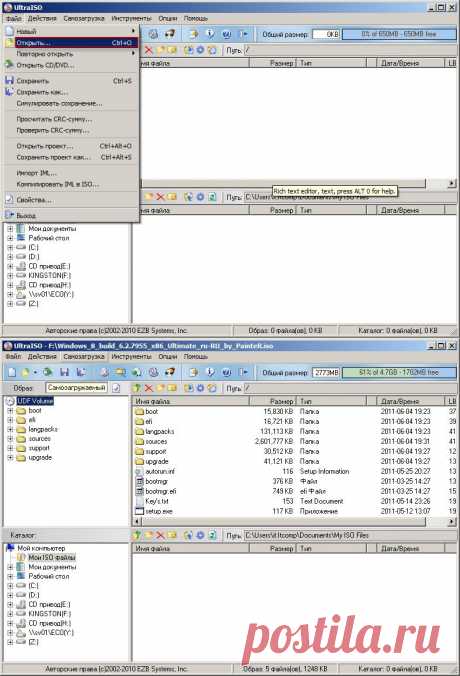The image size is (460, 676).
Task: Click green Up arrow in bottom window Каталог toolbar
Action: point(137,535)
